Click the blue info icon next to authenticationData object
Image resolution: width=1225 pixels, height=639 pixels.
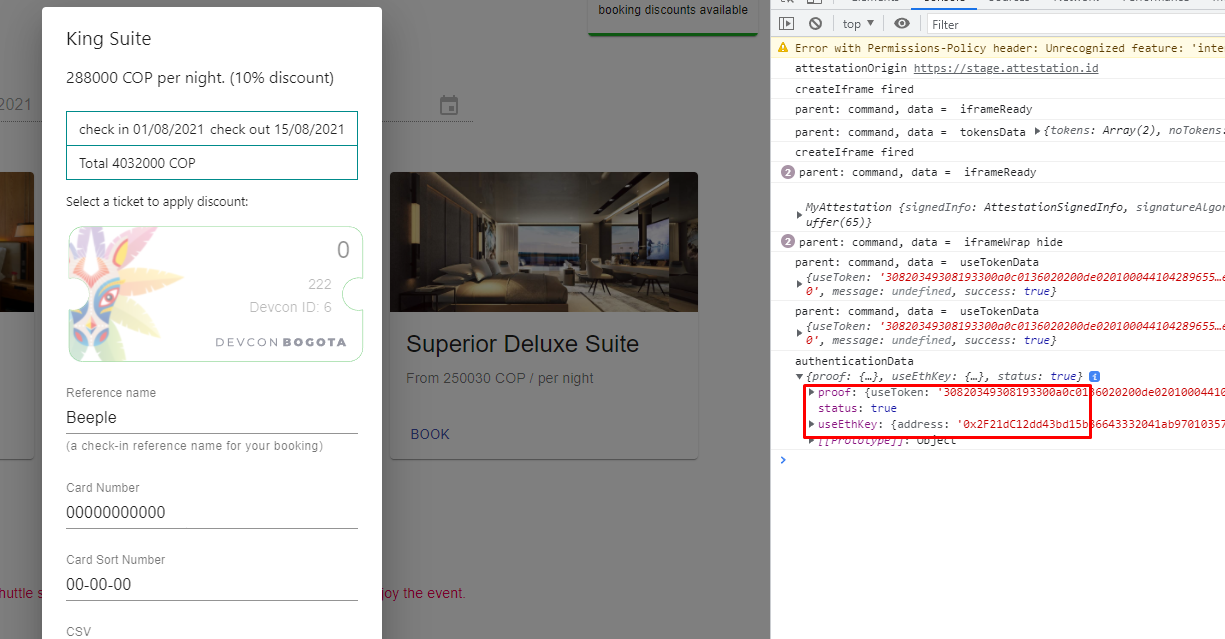1094,376
